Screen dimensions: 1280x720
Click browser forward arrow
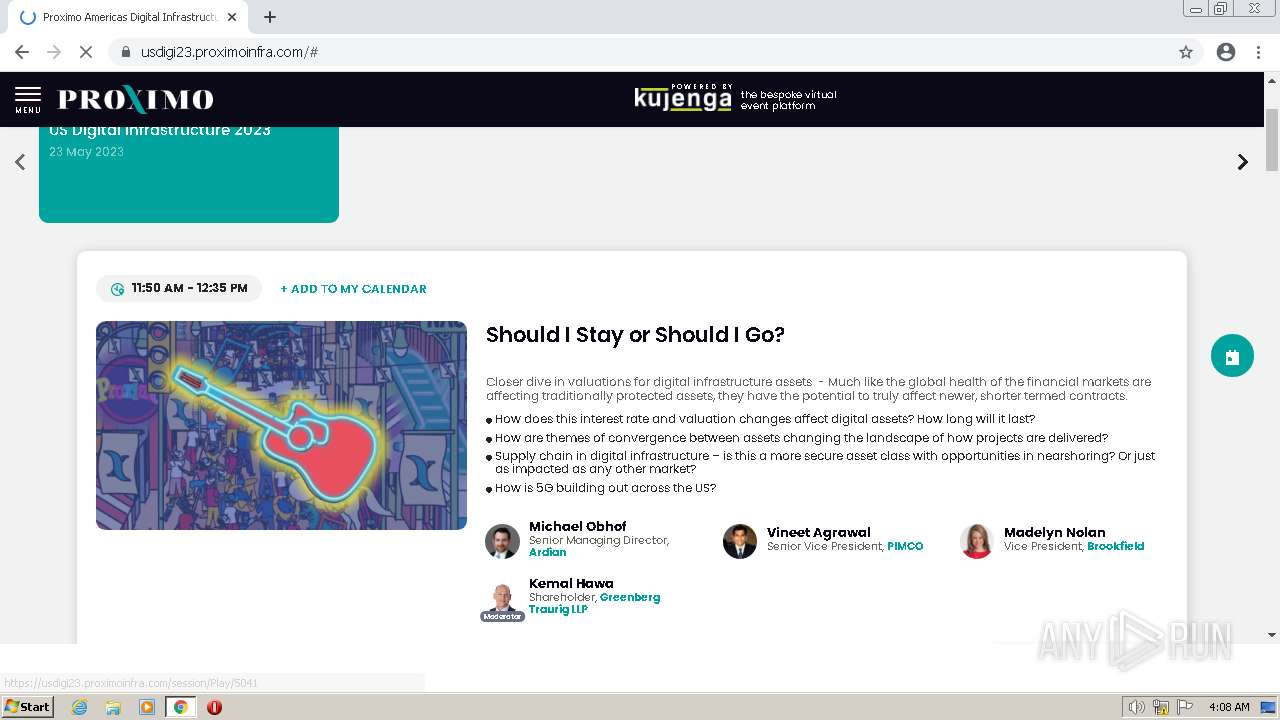coord(54,52)
